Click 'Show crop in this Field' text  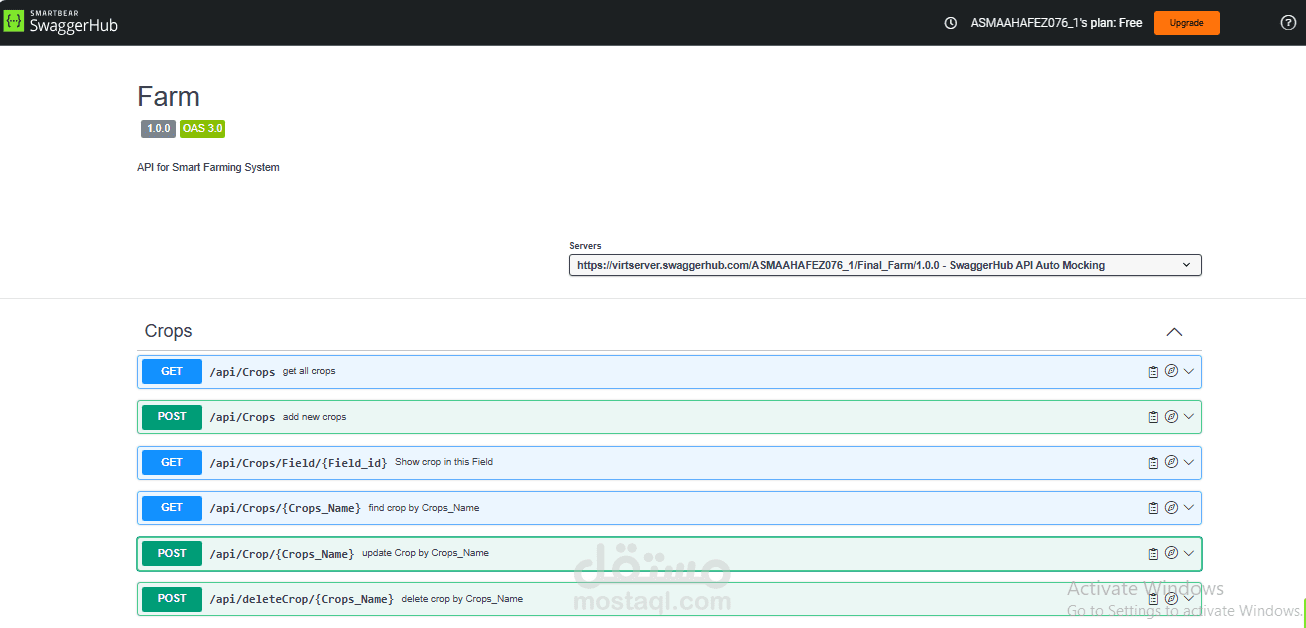point(444,462)
